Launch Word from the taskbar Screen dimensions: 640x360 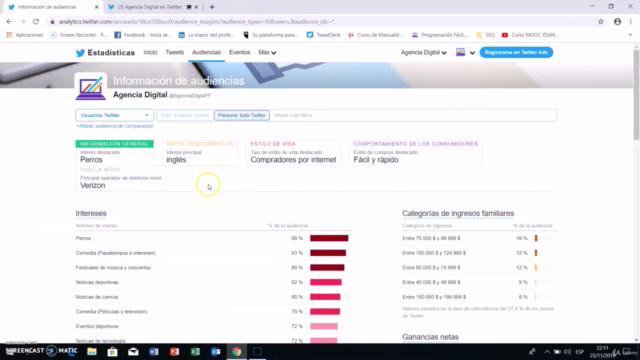point(154,351)
